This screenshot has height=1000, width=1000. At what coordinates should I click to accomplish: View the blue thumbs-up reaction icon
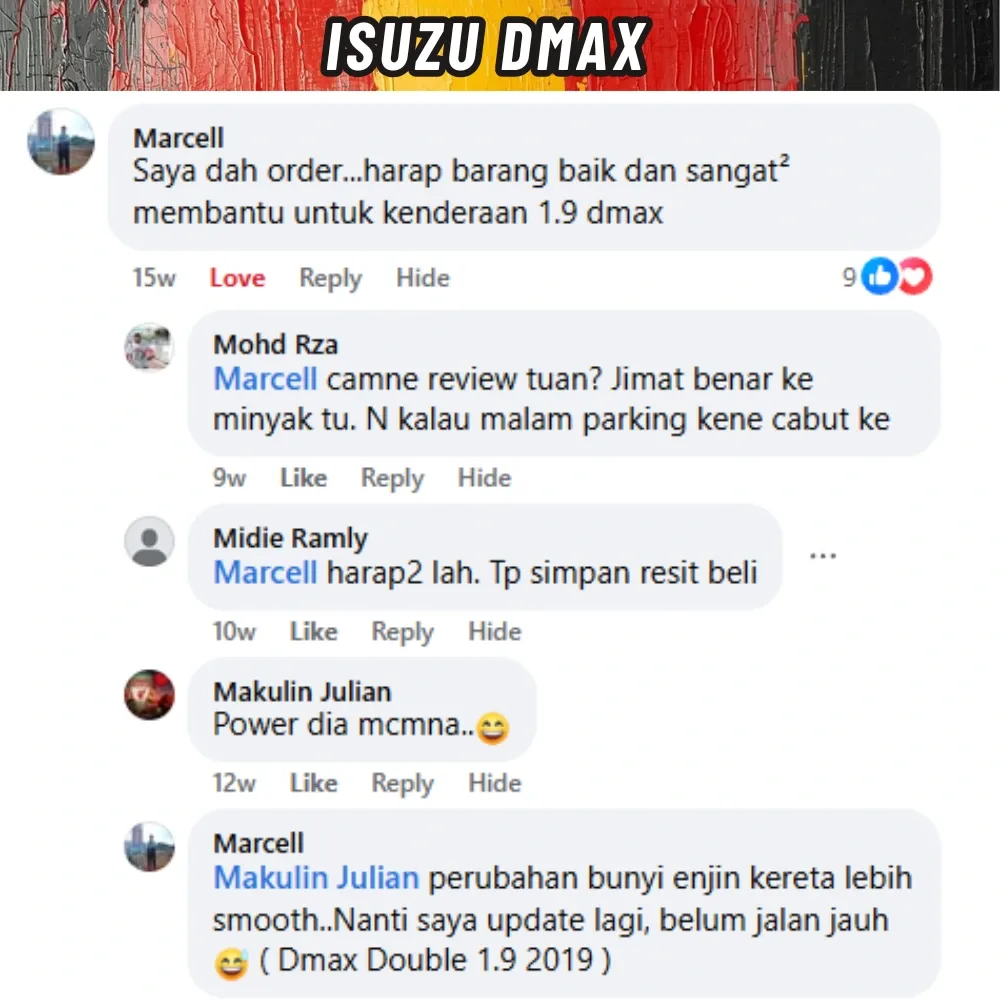[x=880, y=276]
